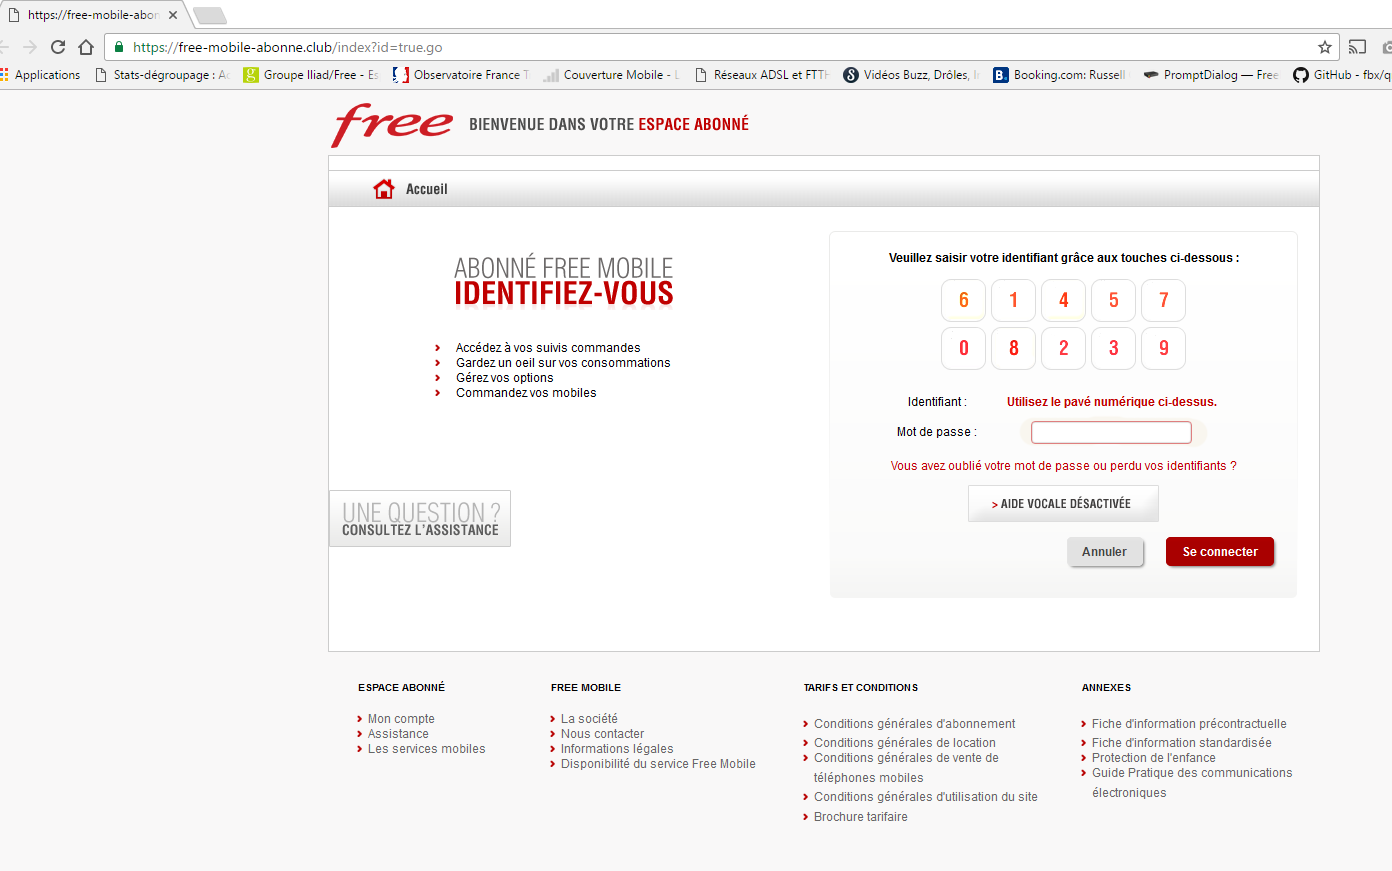
Task: Open the Apps grid in bookmarks bar
Action: pyautogui.click(x=5, y=75)
